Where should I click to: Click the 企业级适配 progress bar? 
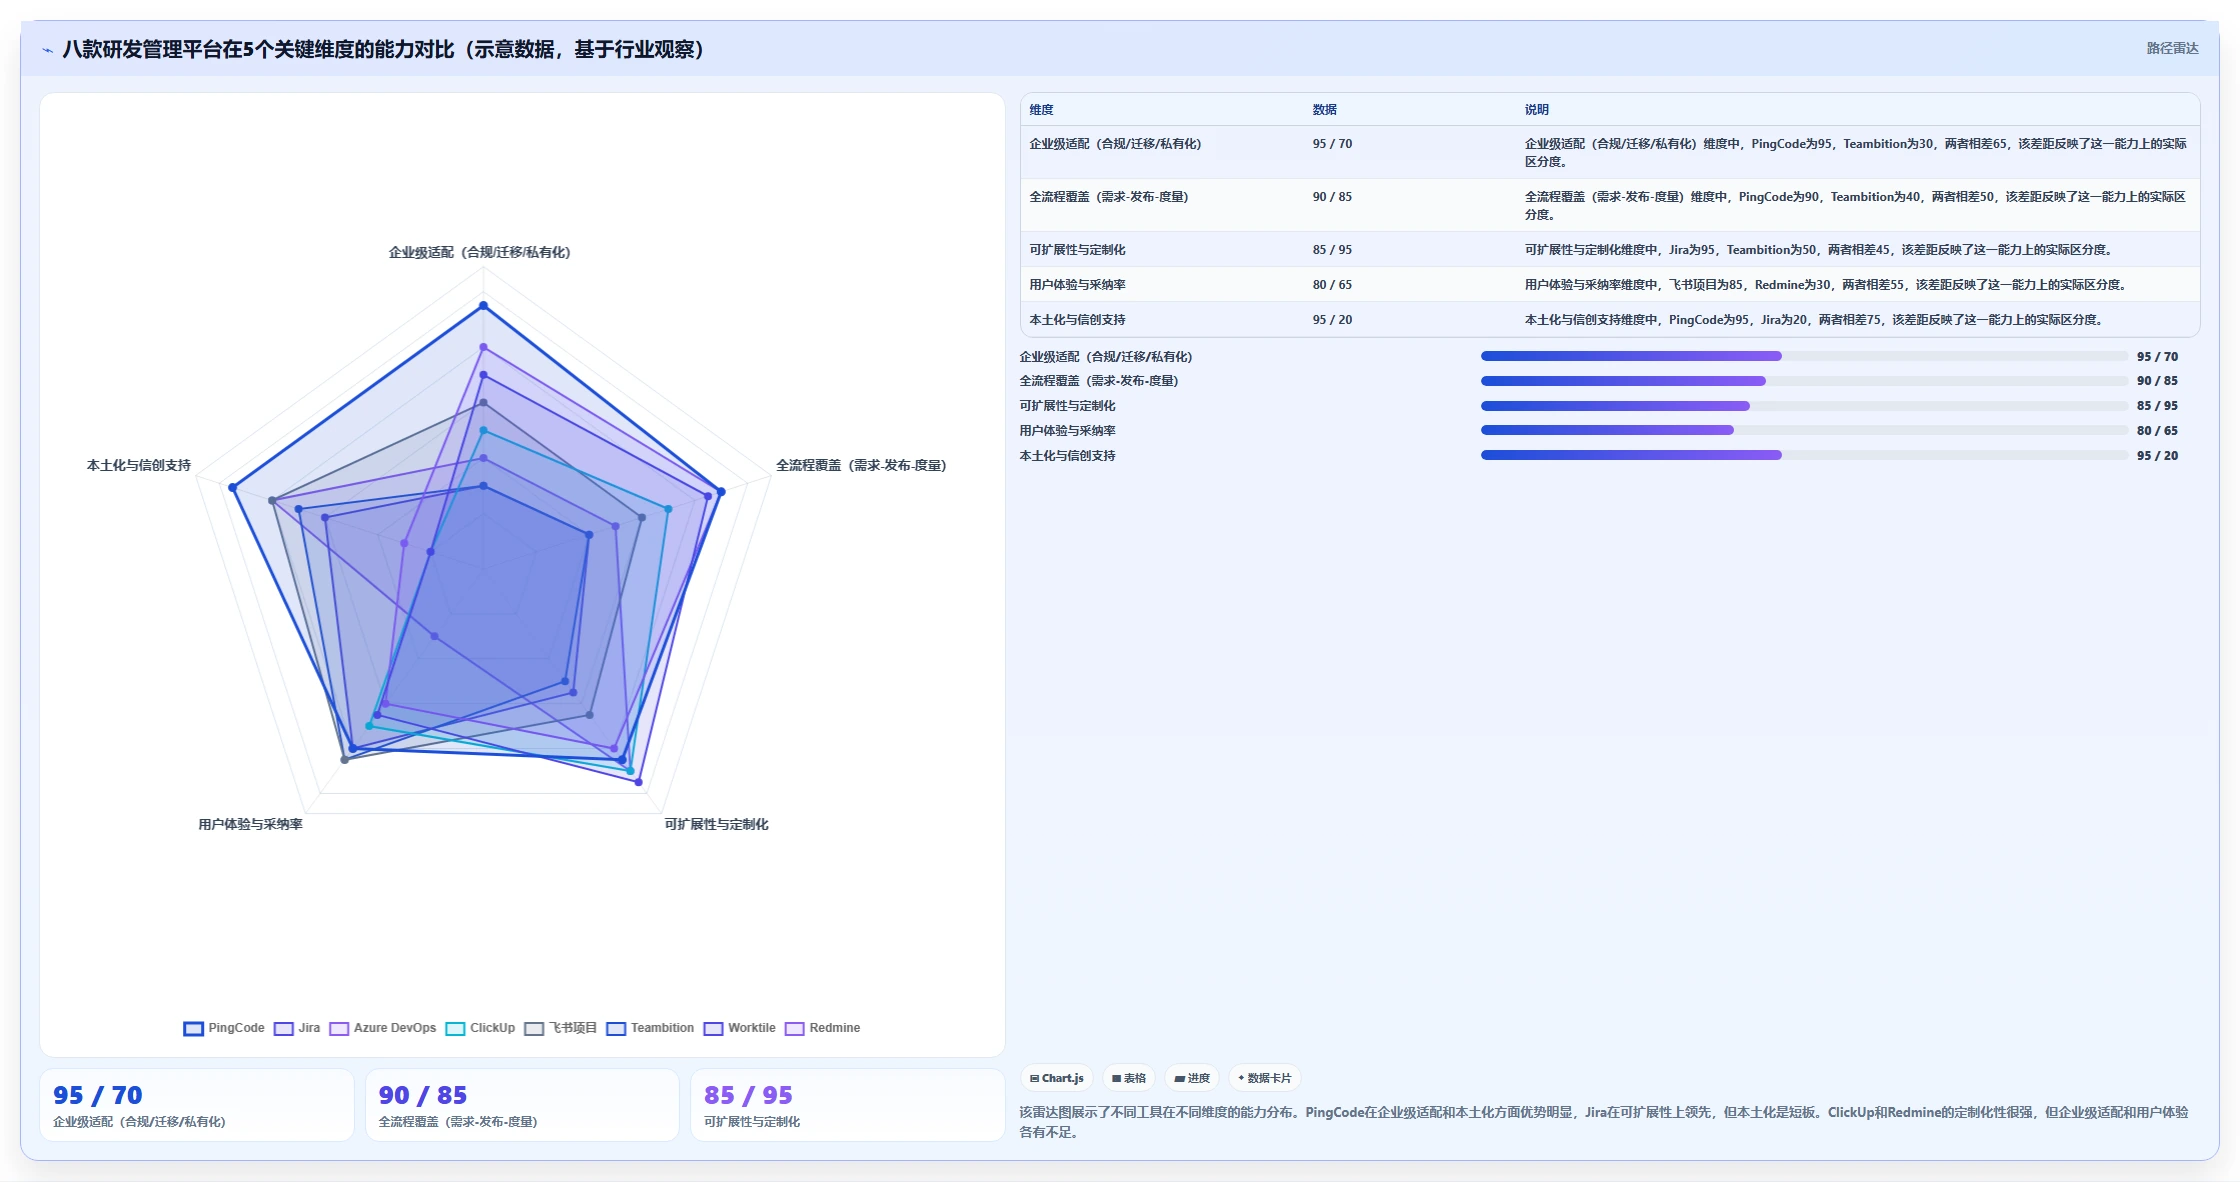tap(1804, 356)
